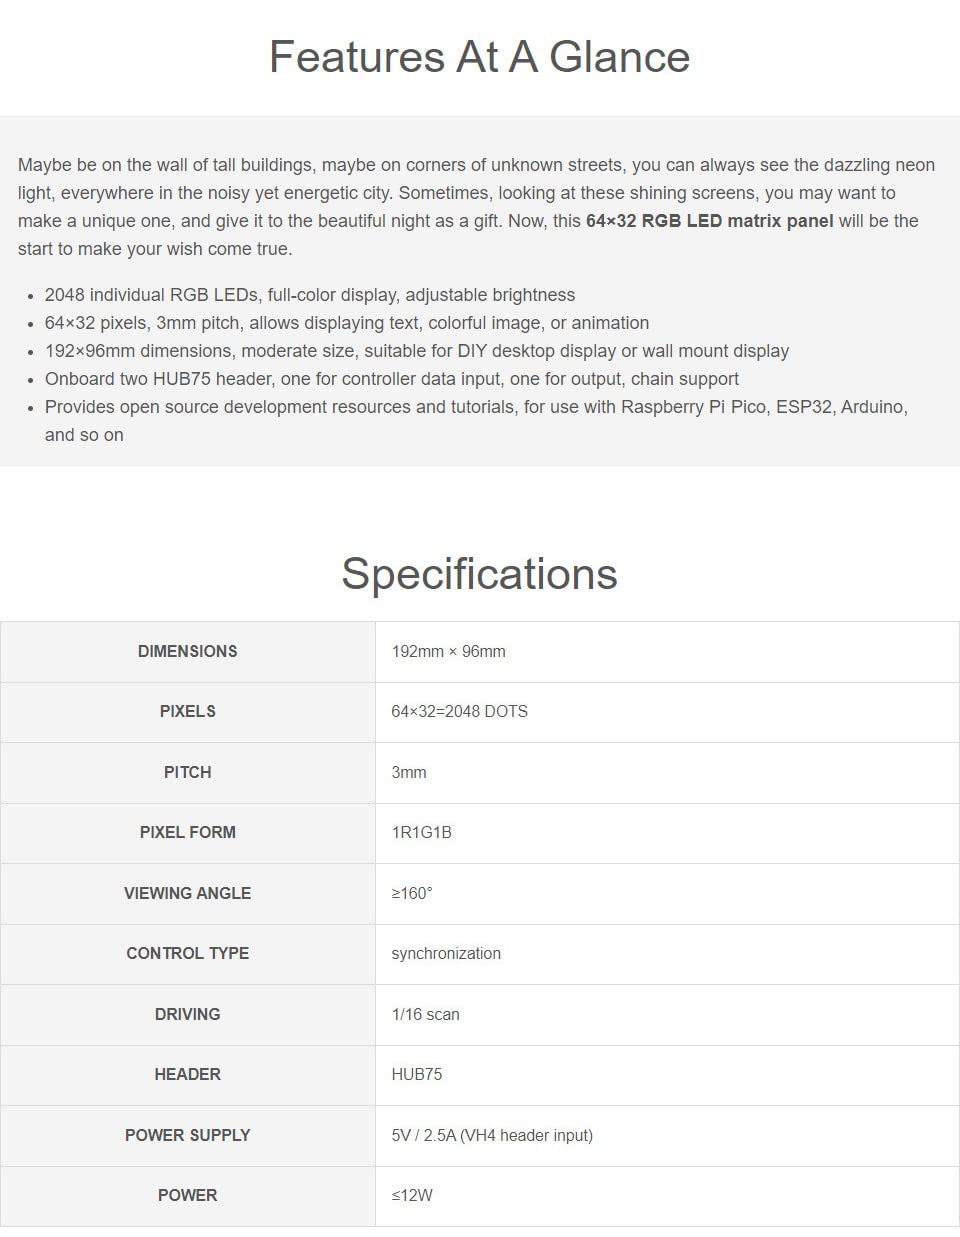This screenshot has width=960, height=1237.
Task: Select the "2048 individual RGB LEDs" bullet point
Action: pos(309,295)
